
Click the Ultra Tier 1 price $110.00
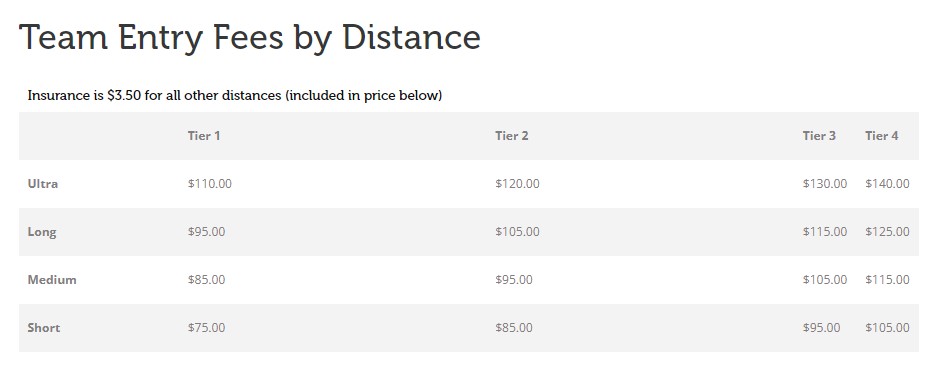tap(210, 183)
